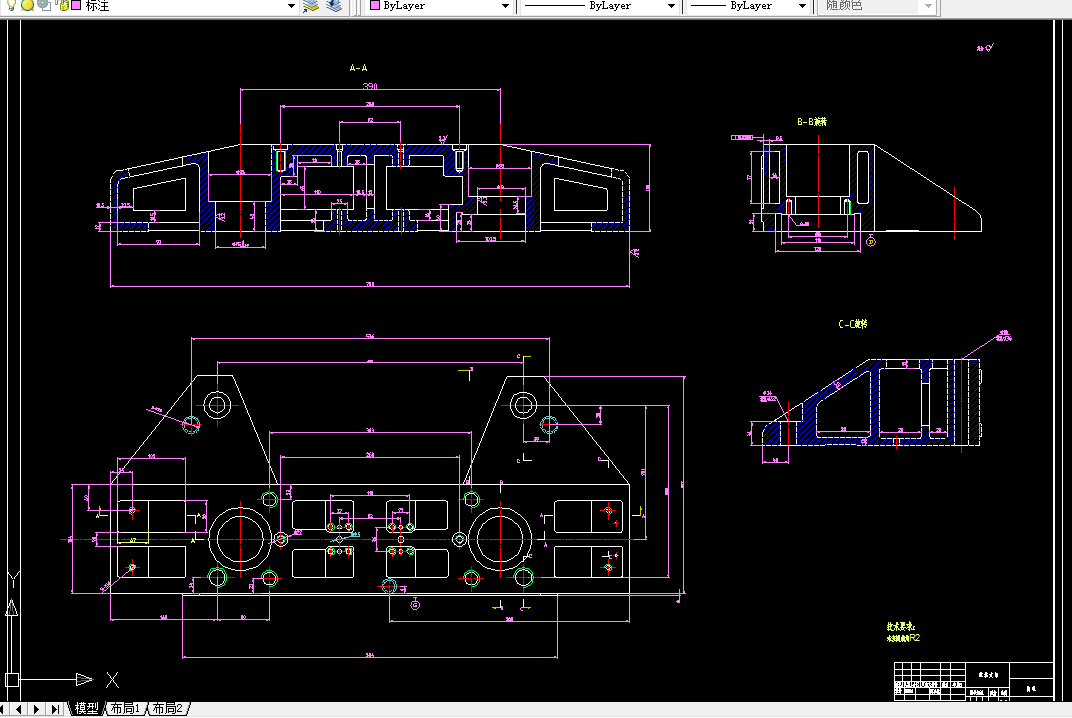Click the UCS origin square icon

pos(12,680)
